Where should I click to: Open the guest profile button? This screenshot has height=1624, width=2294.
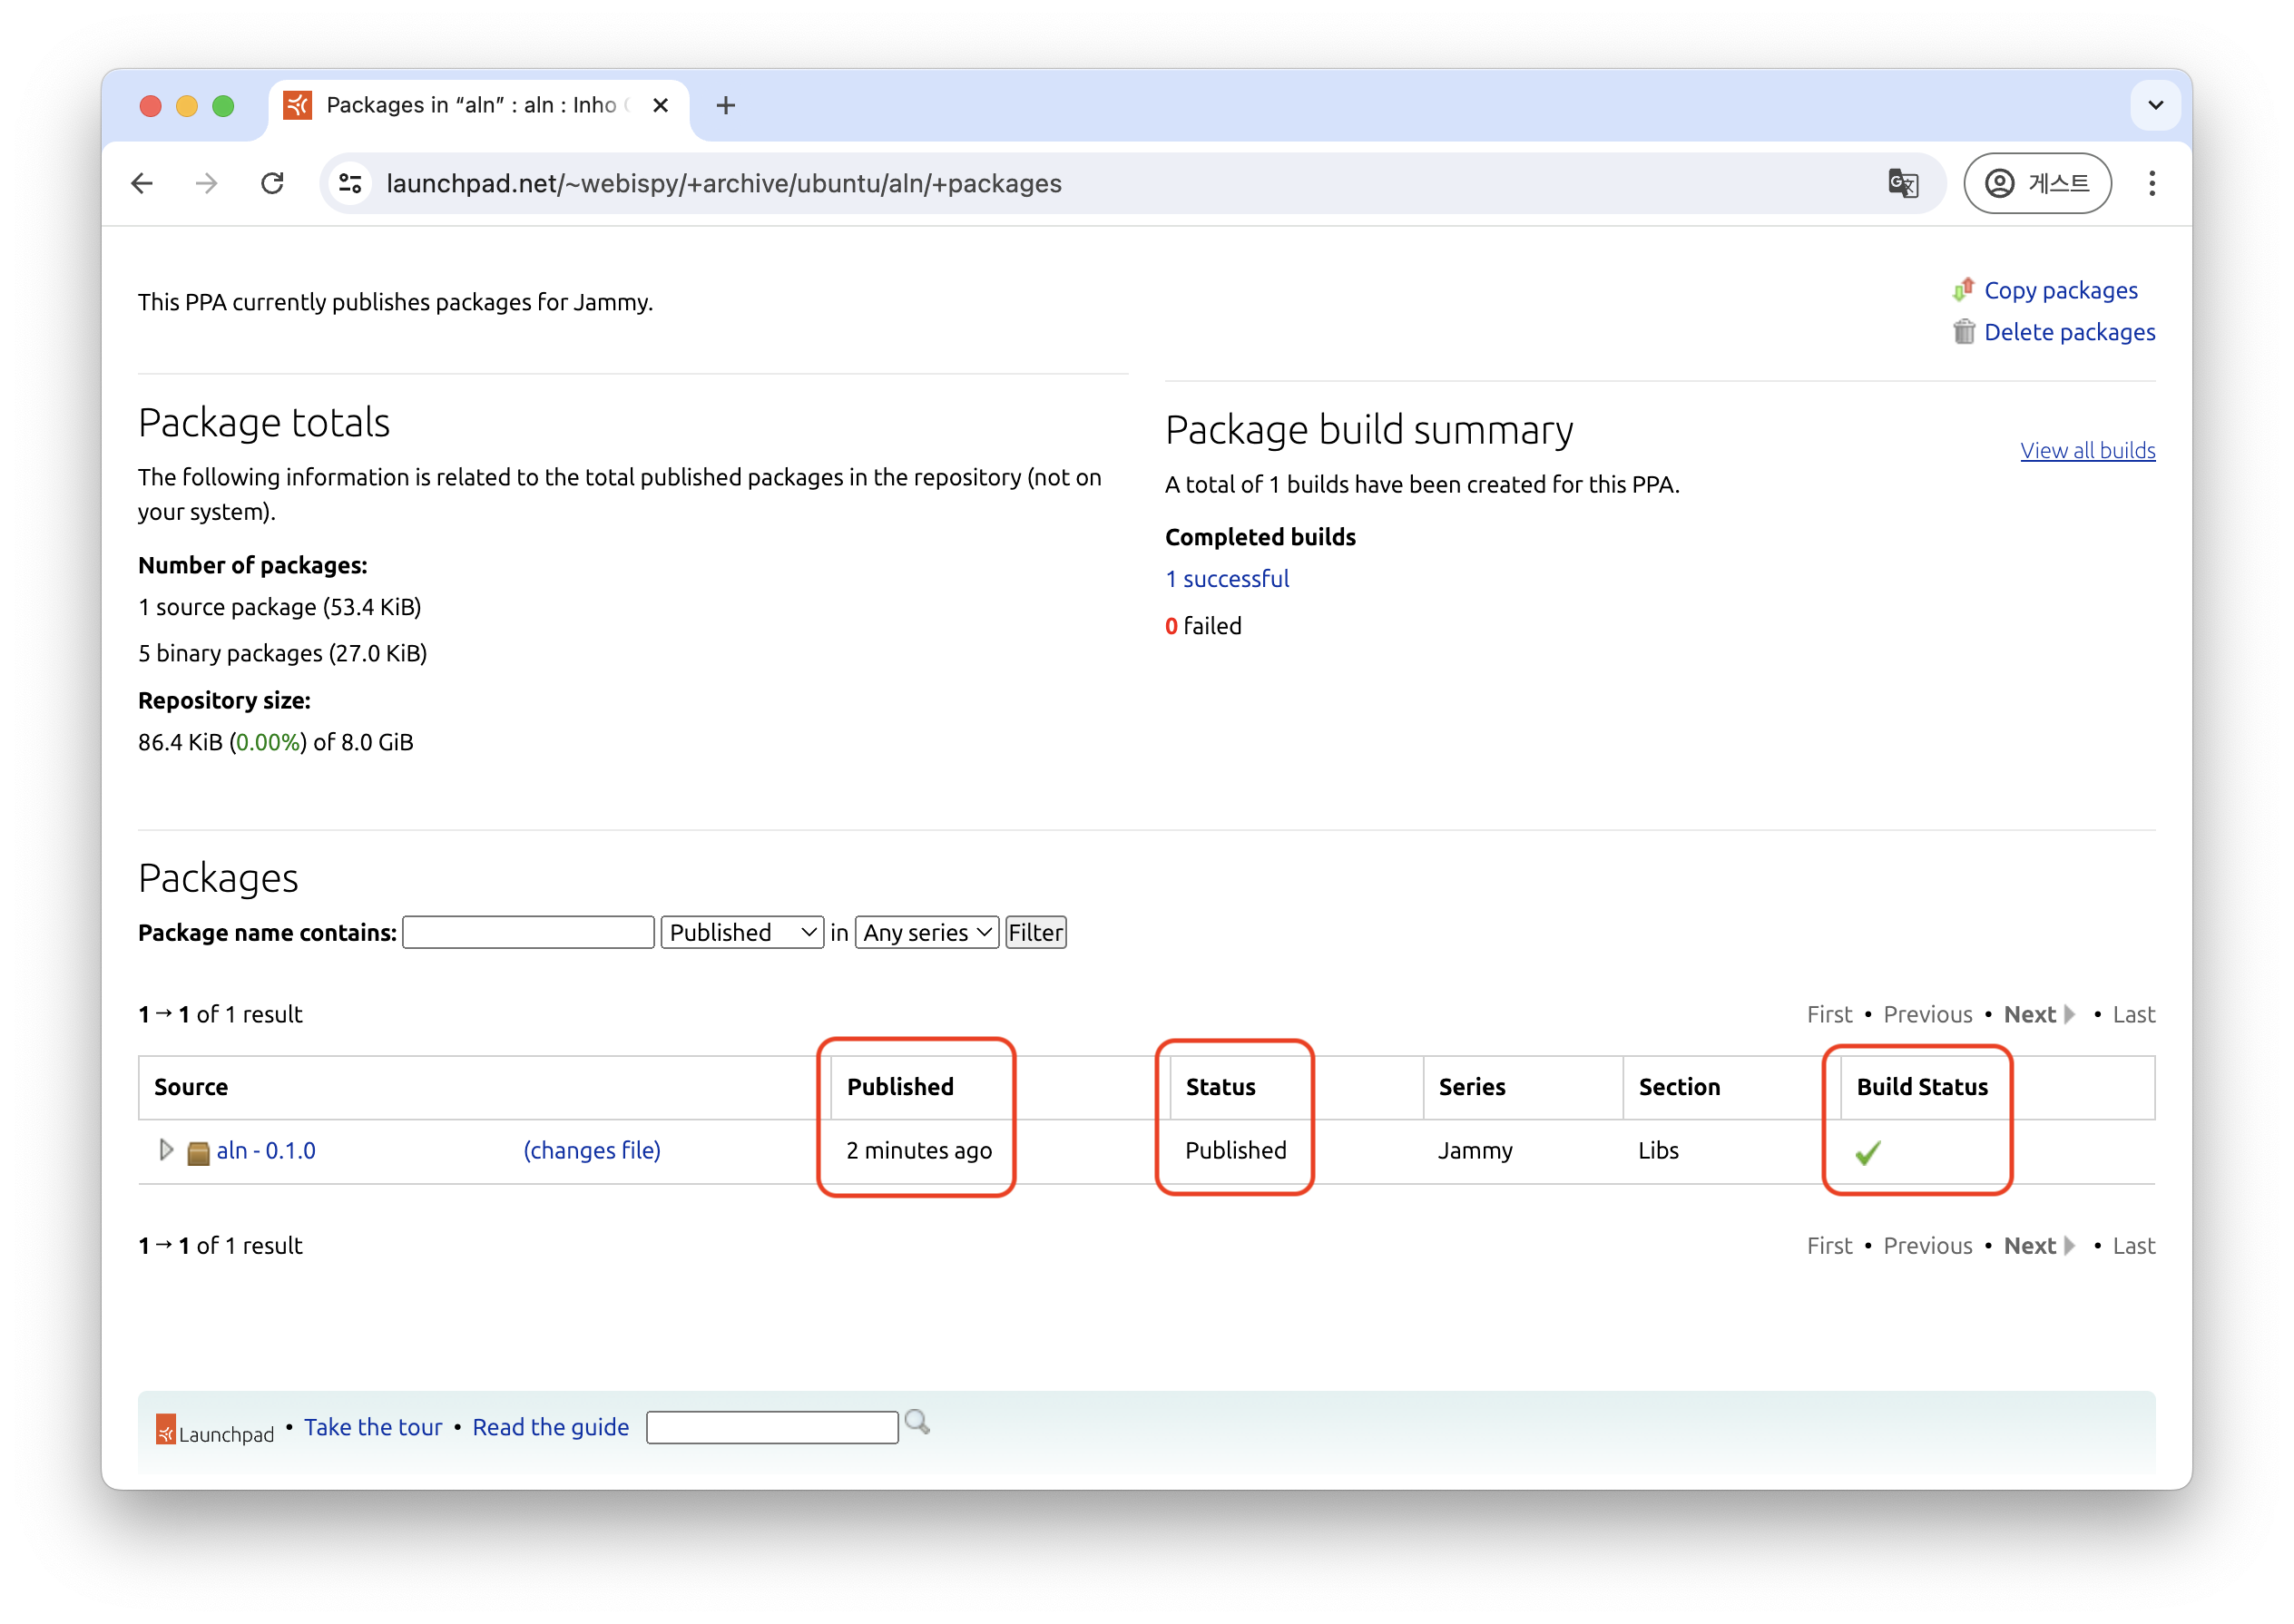[2037, 184]
